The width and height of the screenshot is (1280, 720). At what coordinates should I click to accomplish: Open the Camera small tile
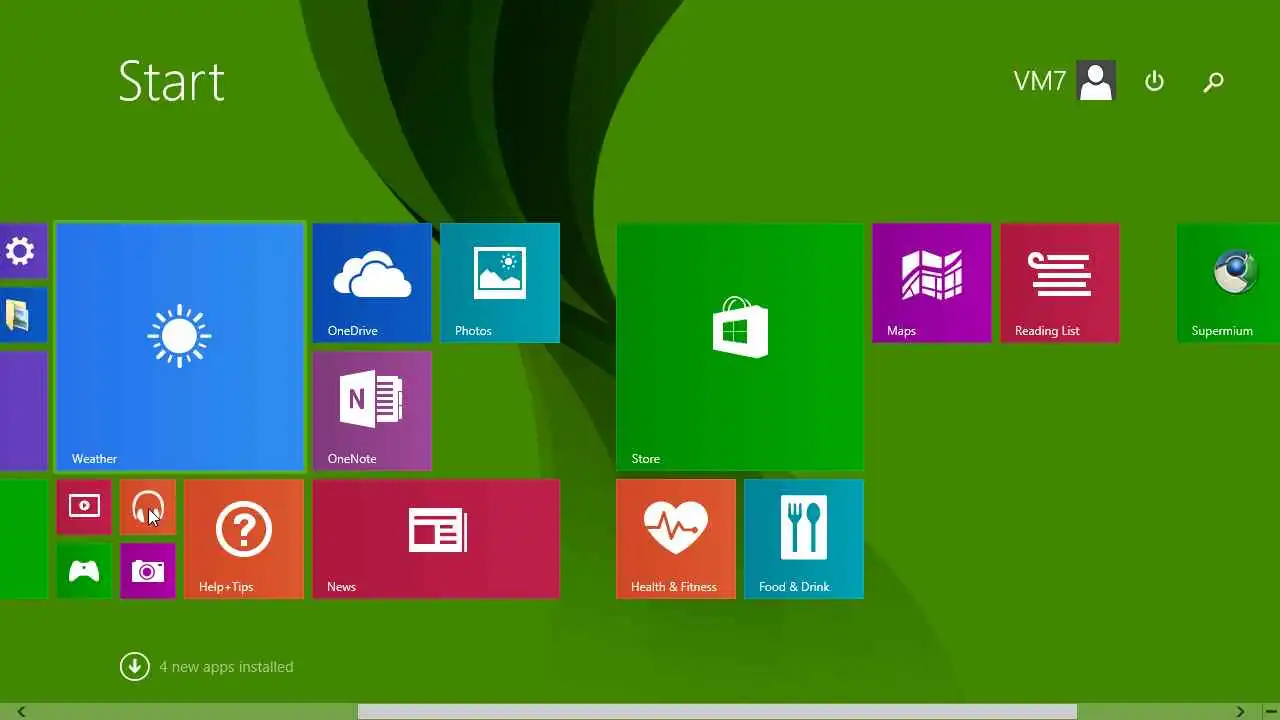148,571
